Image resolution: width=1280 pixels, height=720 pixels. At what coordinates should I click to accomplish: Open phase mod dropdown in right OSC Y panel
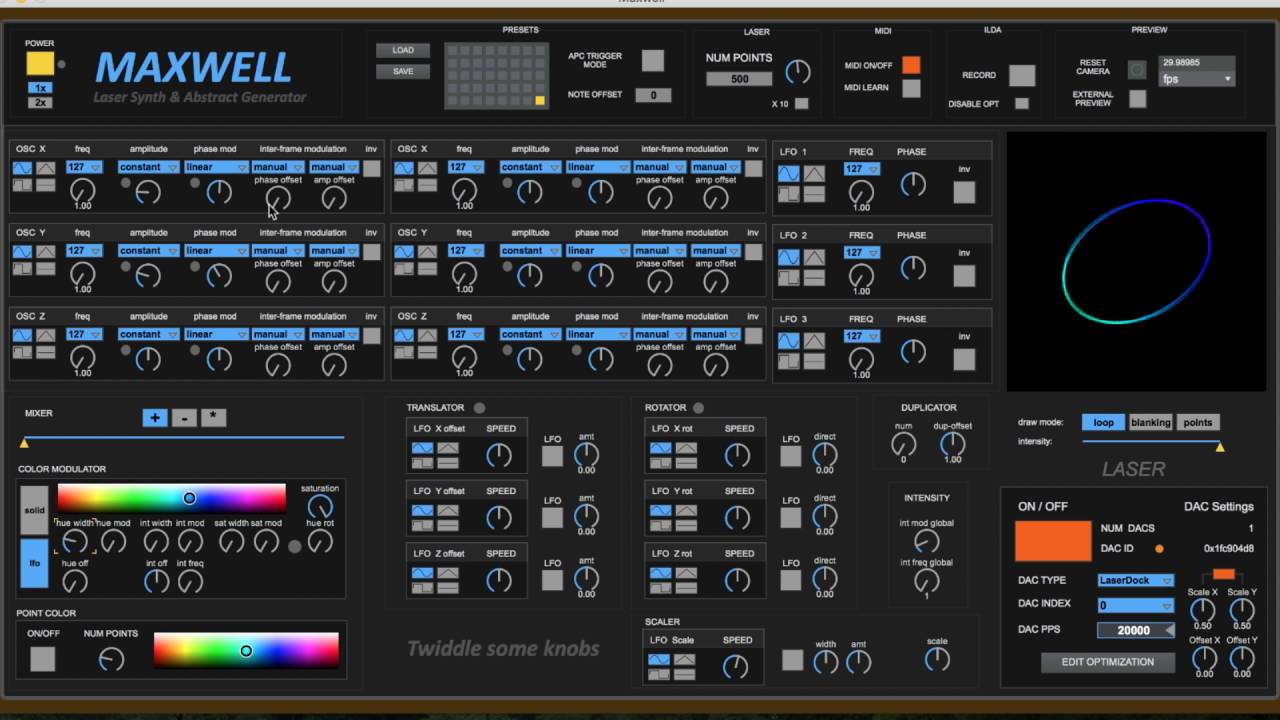tap(598, 251)
